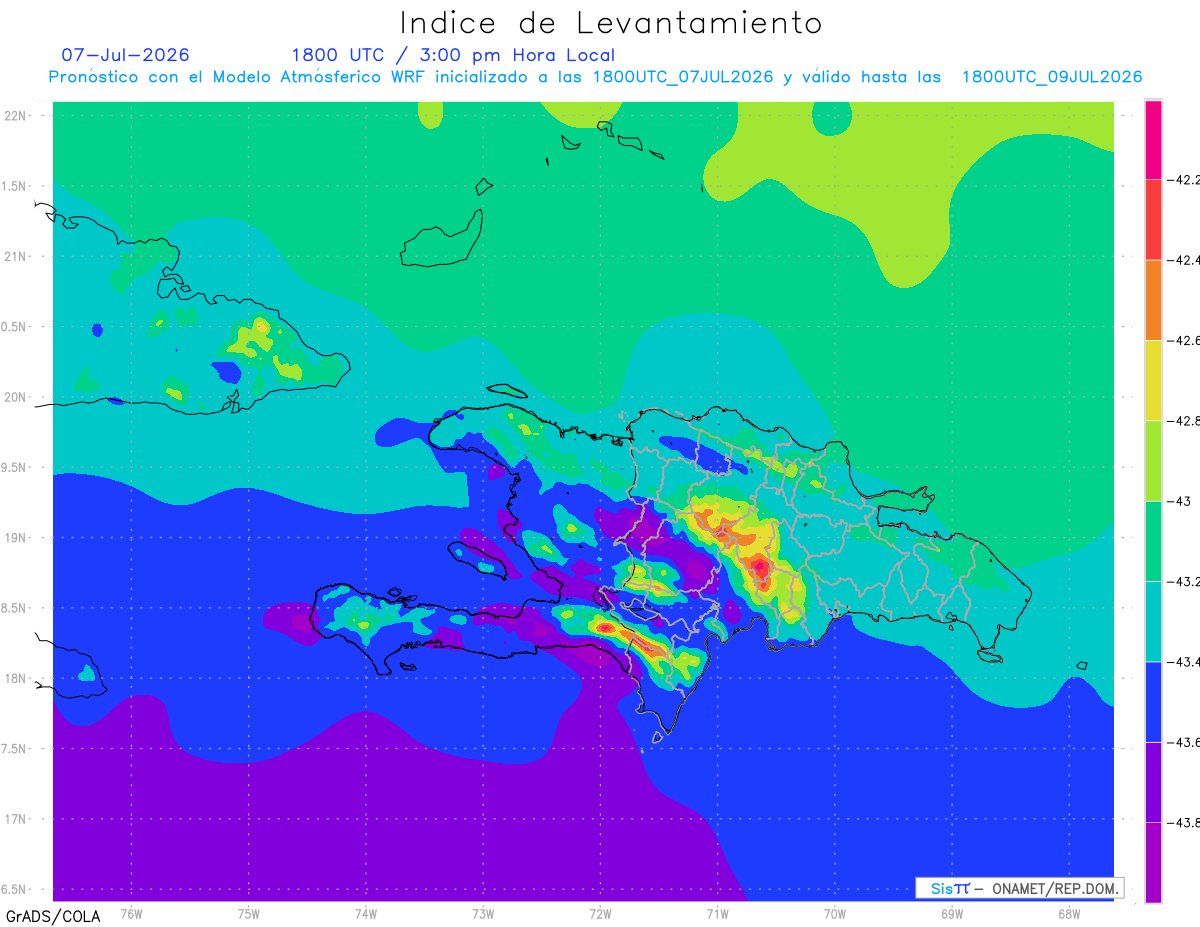The height and width of the screenshot is (927, 1200).
Task: Click the "71W" longitude label
Action: pos(717,914)
